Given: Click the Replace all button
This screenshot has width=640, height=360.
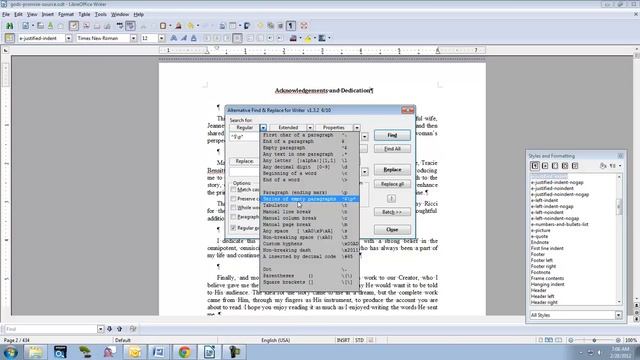Looking at the screenshot, I should (392, 184).
